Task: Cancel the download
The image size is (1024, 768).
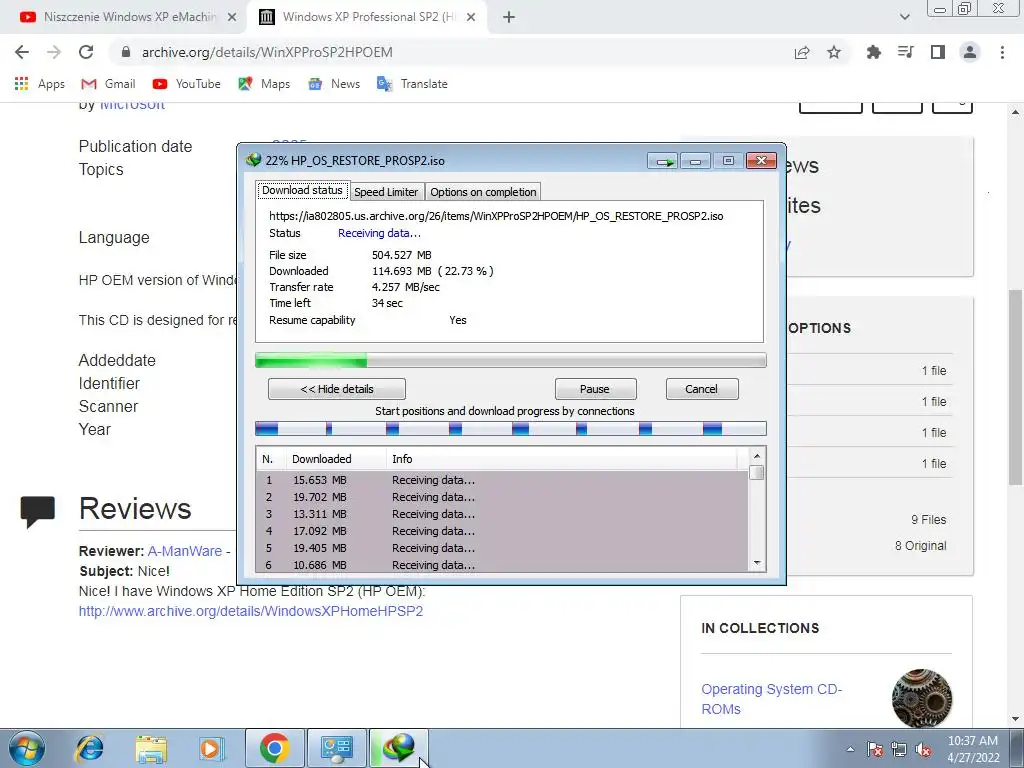Action: coord(702,389)
